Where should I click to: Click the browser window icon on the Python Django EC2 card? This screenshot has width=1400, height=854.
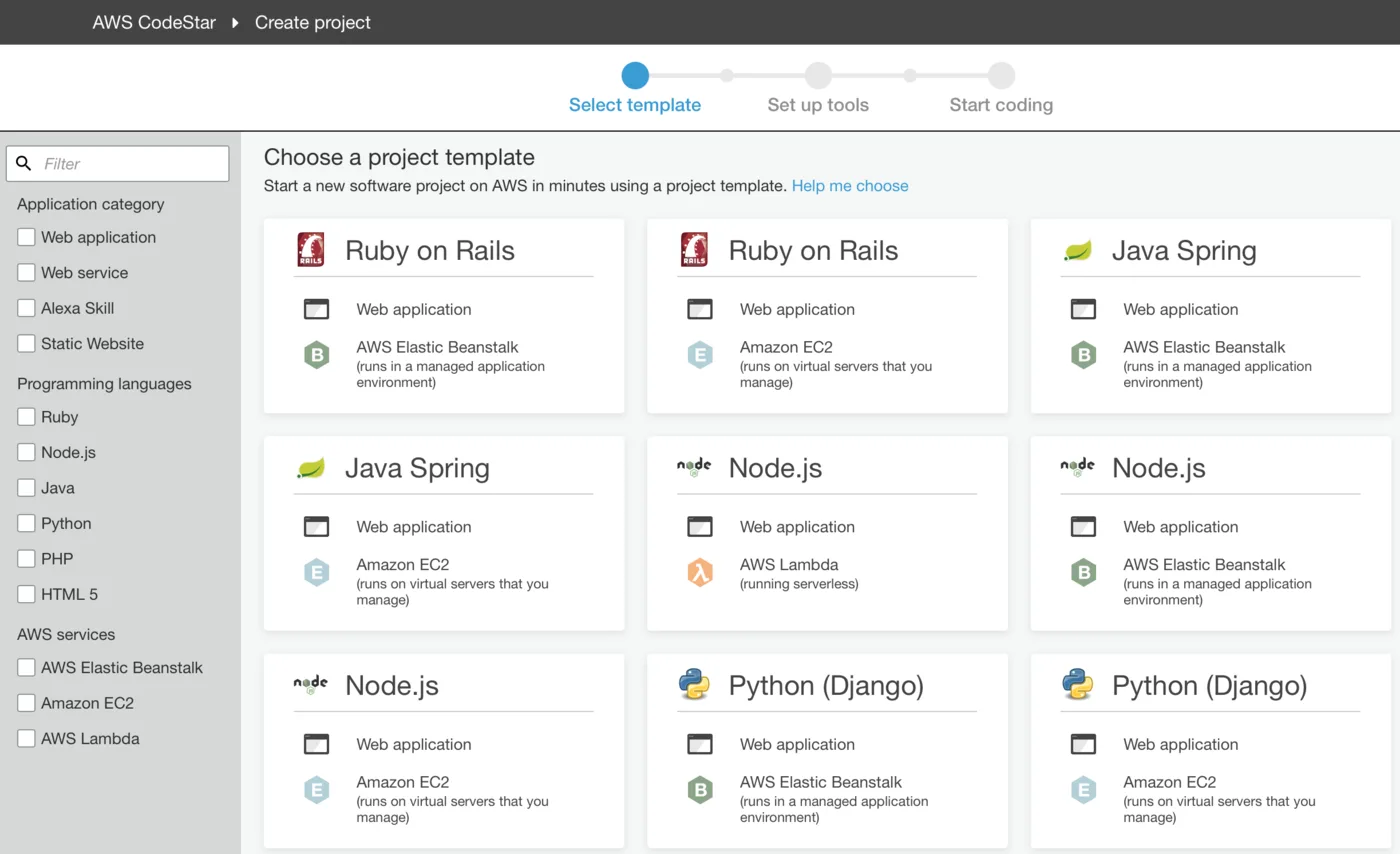tap(1083, 744)
